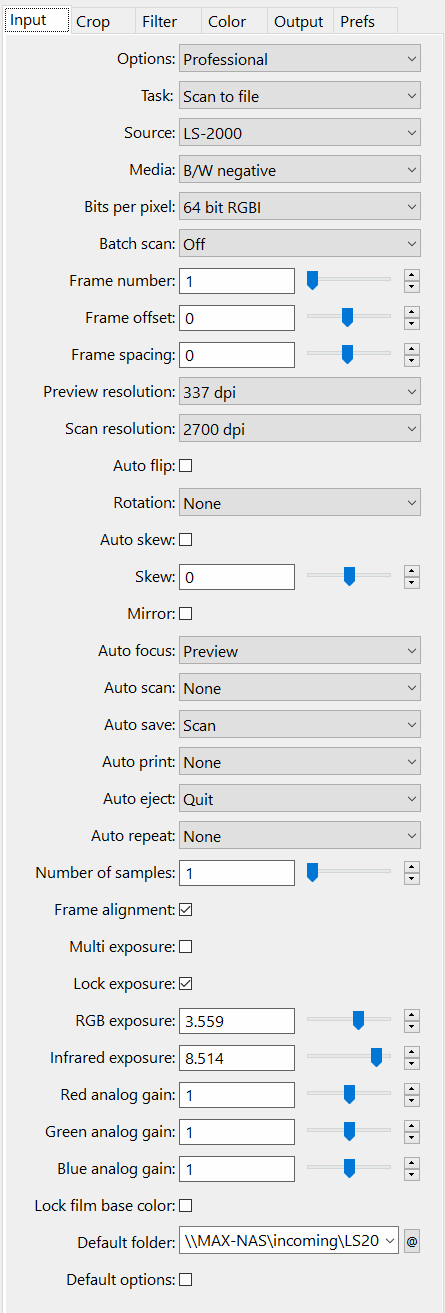The height and width of the screenshot is (1313, 445).
Task: Enable Lock film base color checkbox
Action: click(185, 1206)
